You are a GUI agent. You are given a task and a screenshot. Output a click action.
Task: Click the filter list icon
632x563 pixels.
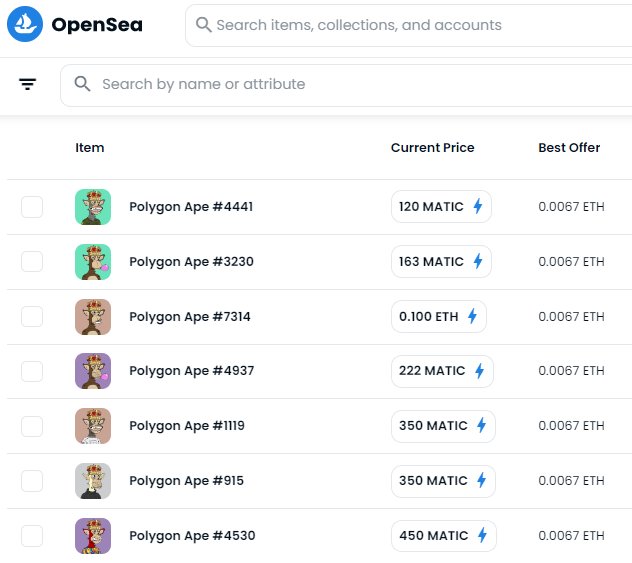click(x=27, y=84)
